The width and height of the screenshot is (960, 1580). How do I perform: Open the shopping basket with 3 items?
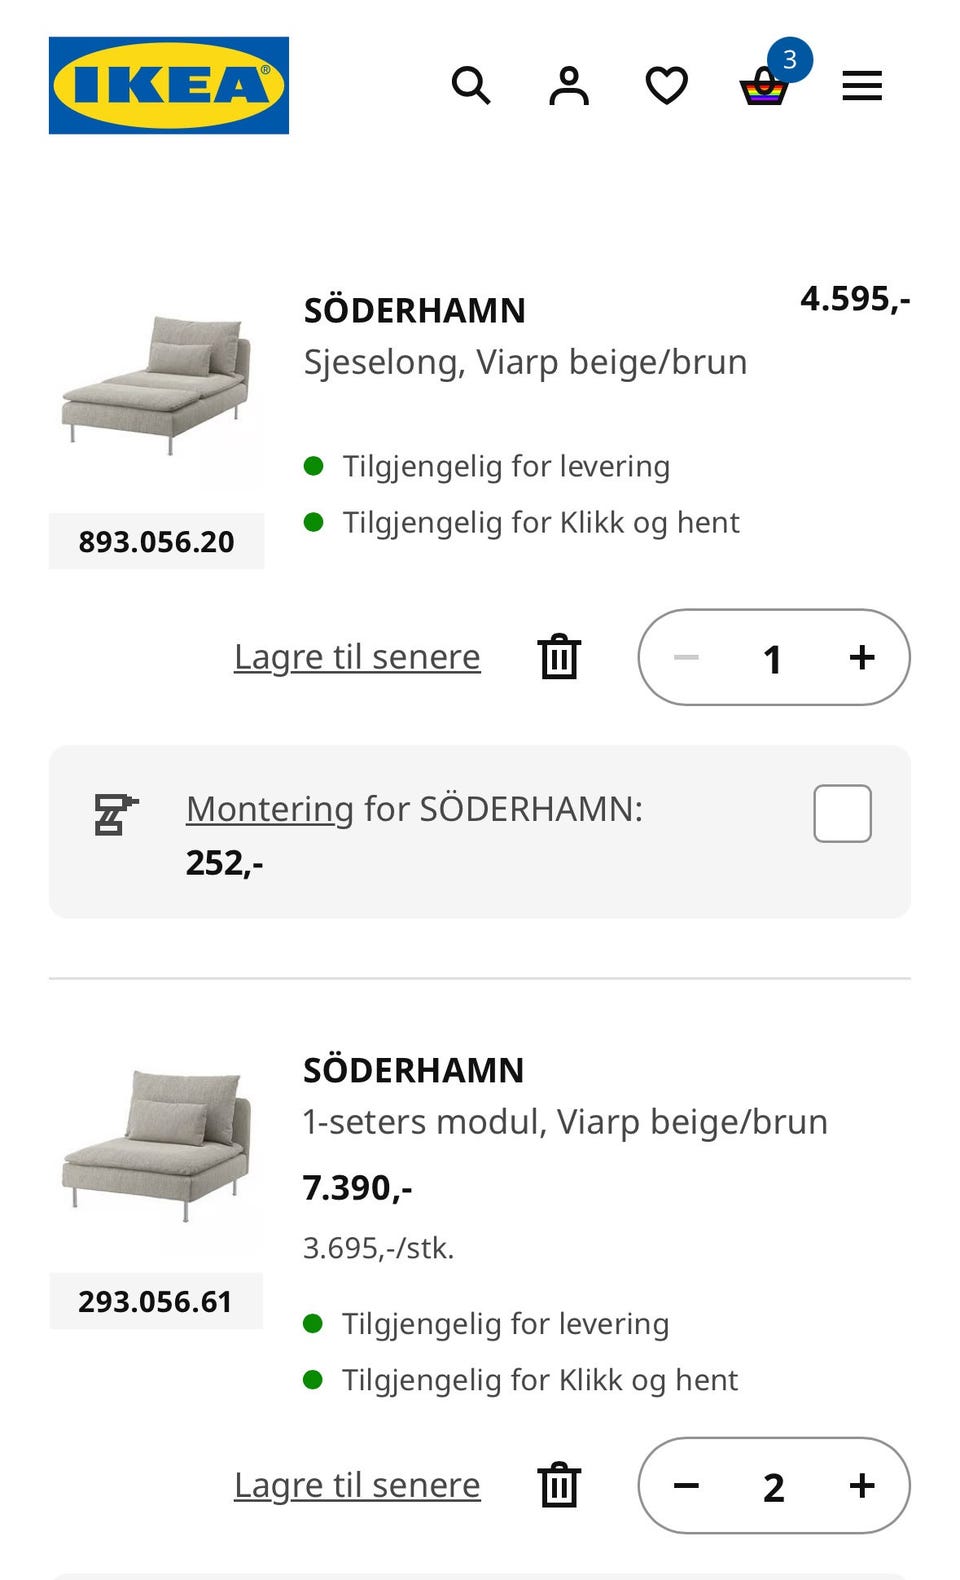pyautogui.click(x=765, y=88)
